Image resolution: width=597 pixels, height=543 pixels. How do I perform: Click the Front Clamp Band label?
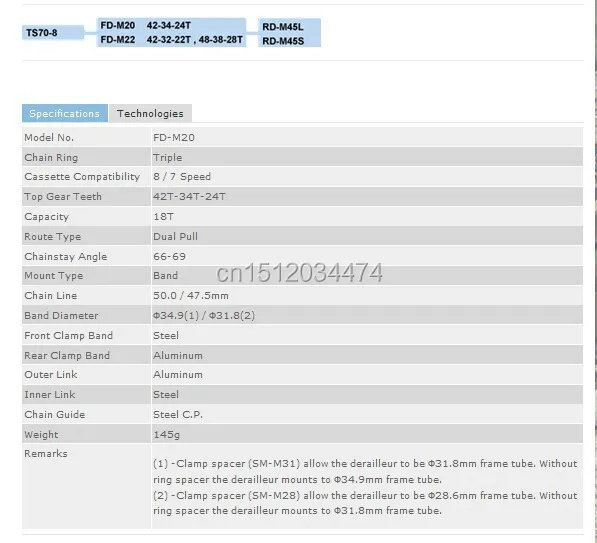69,335
